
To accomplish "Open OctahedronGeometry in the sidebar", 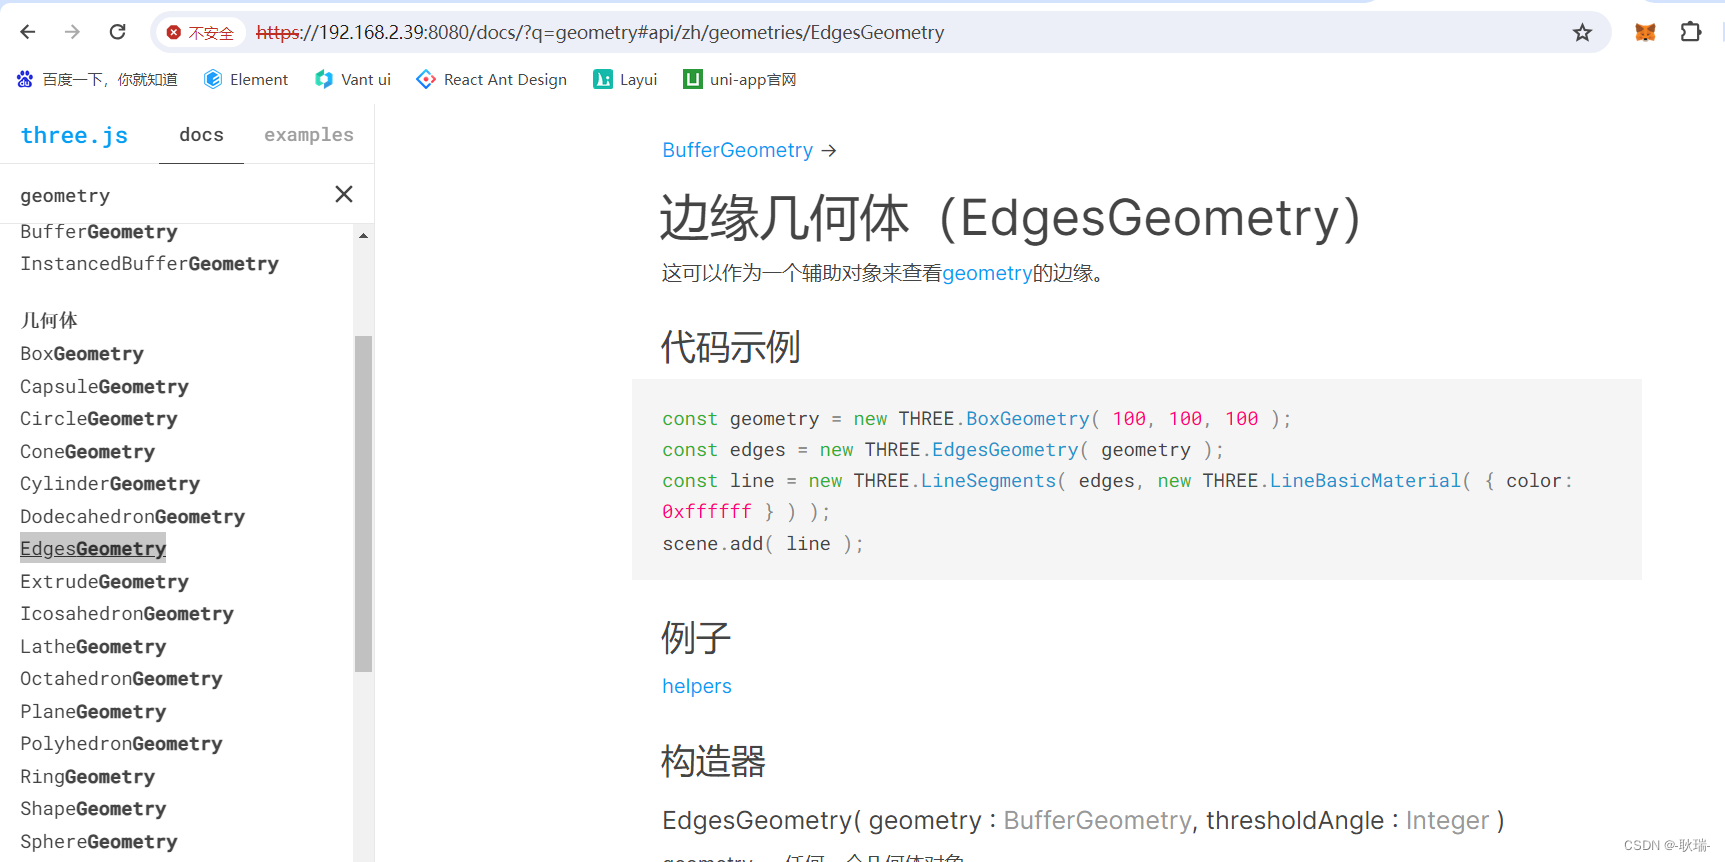I will pyautogui.click(x=121, y=679).
